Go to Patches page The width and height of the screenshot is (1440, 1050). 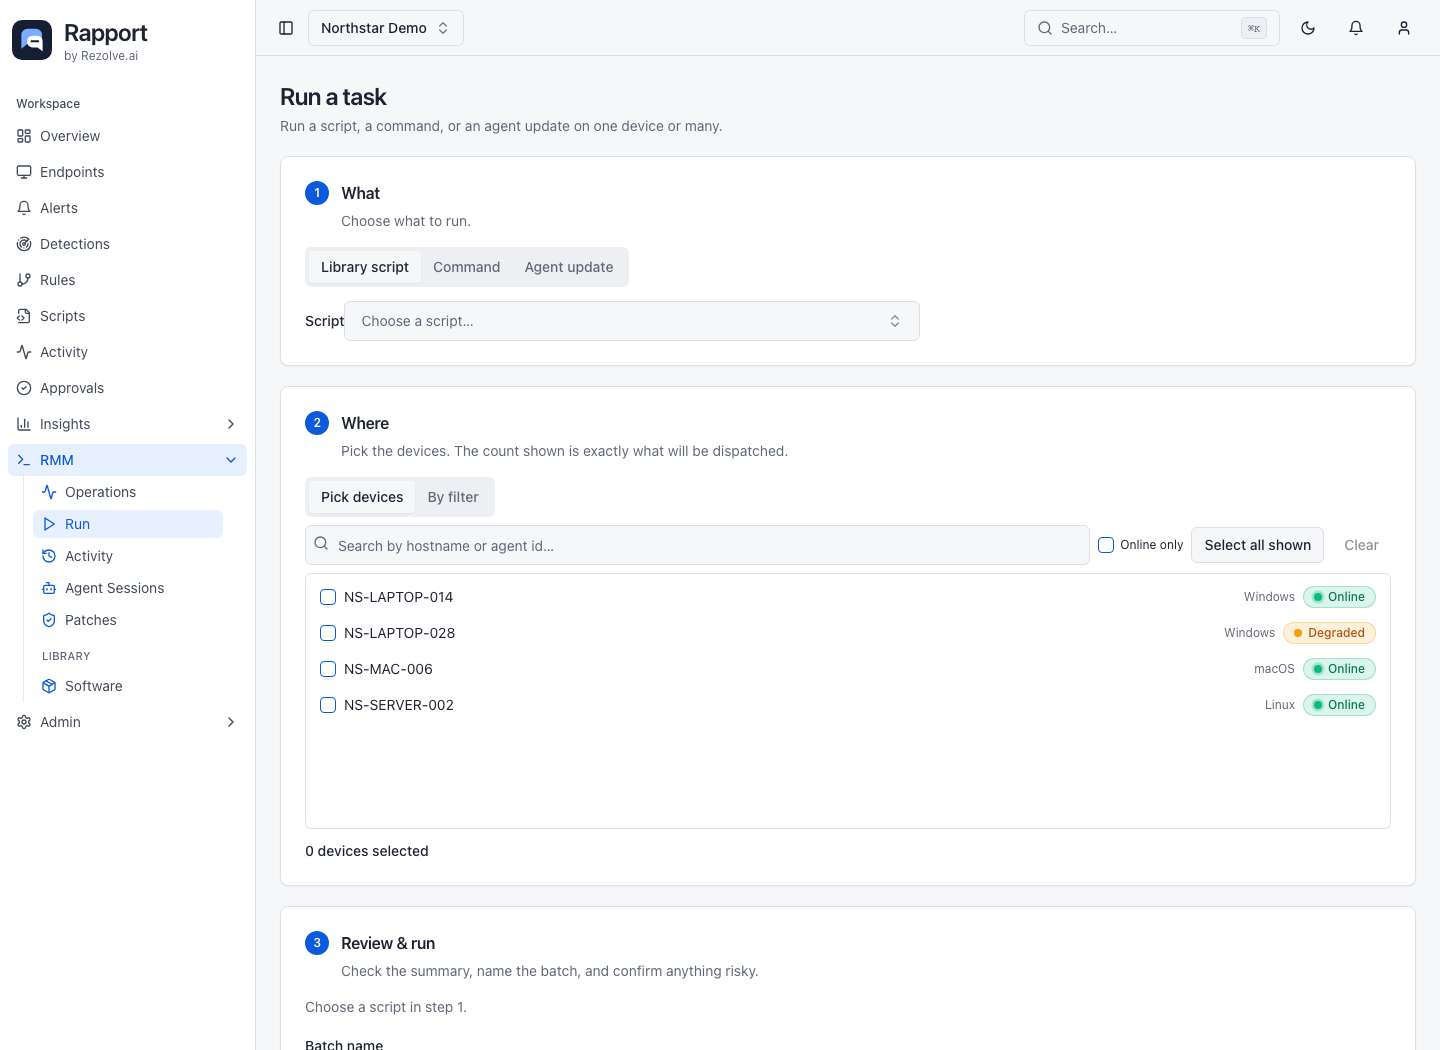tap(128, 620)
